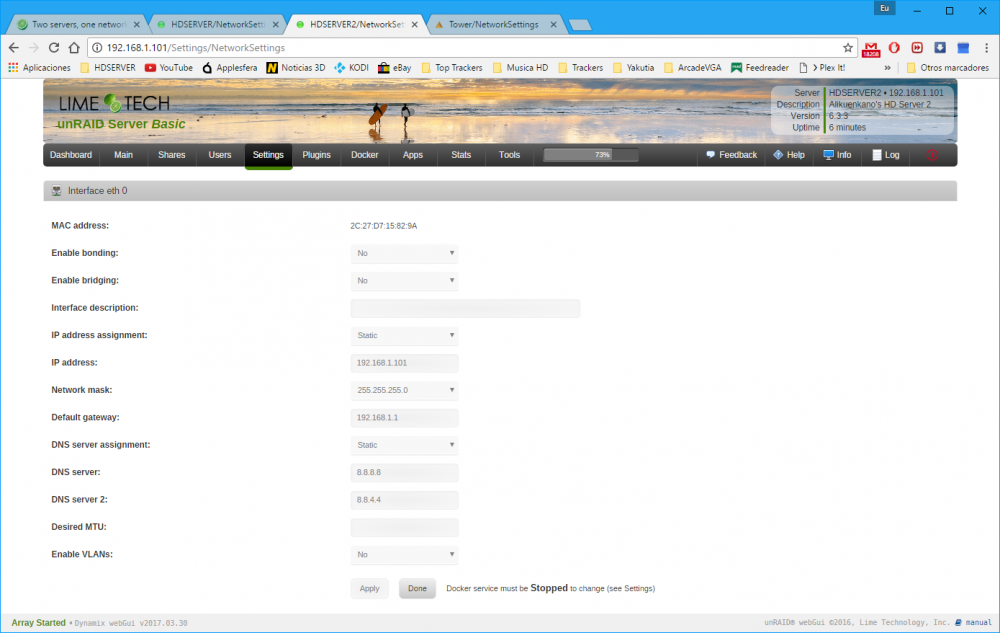
Task: Open Chrome's three-dot menu
Action: pyautogui.click(x=986, y=48)
